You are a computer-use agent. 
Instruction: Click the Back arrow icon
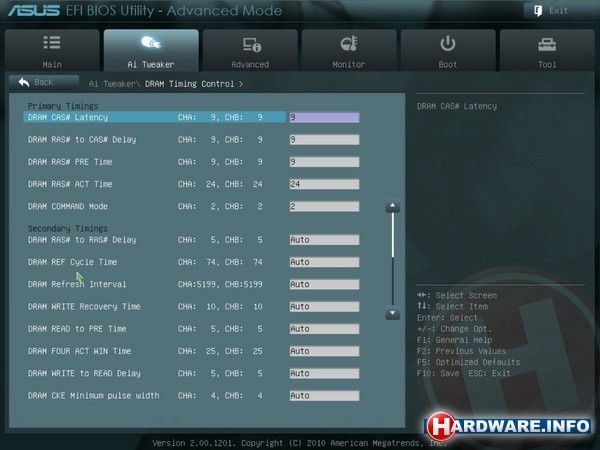point(22,83)
